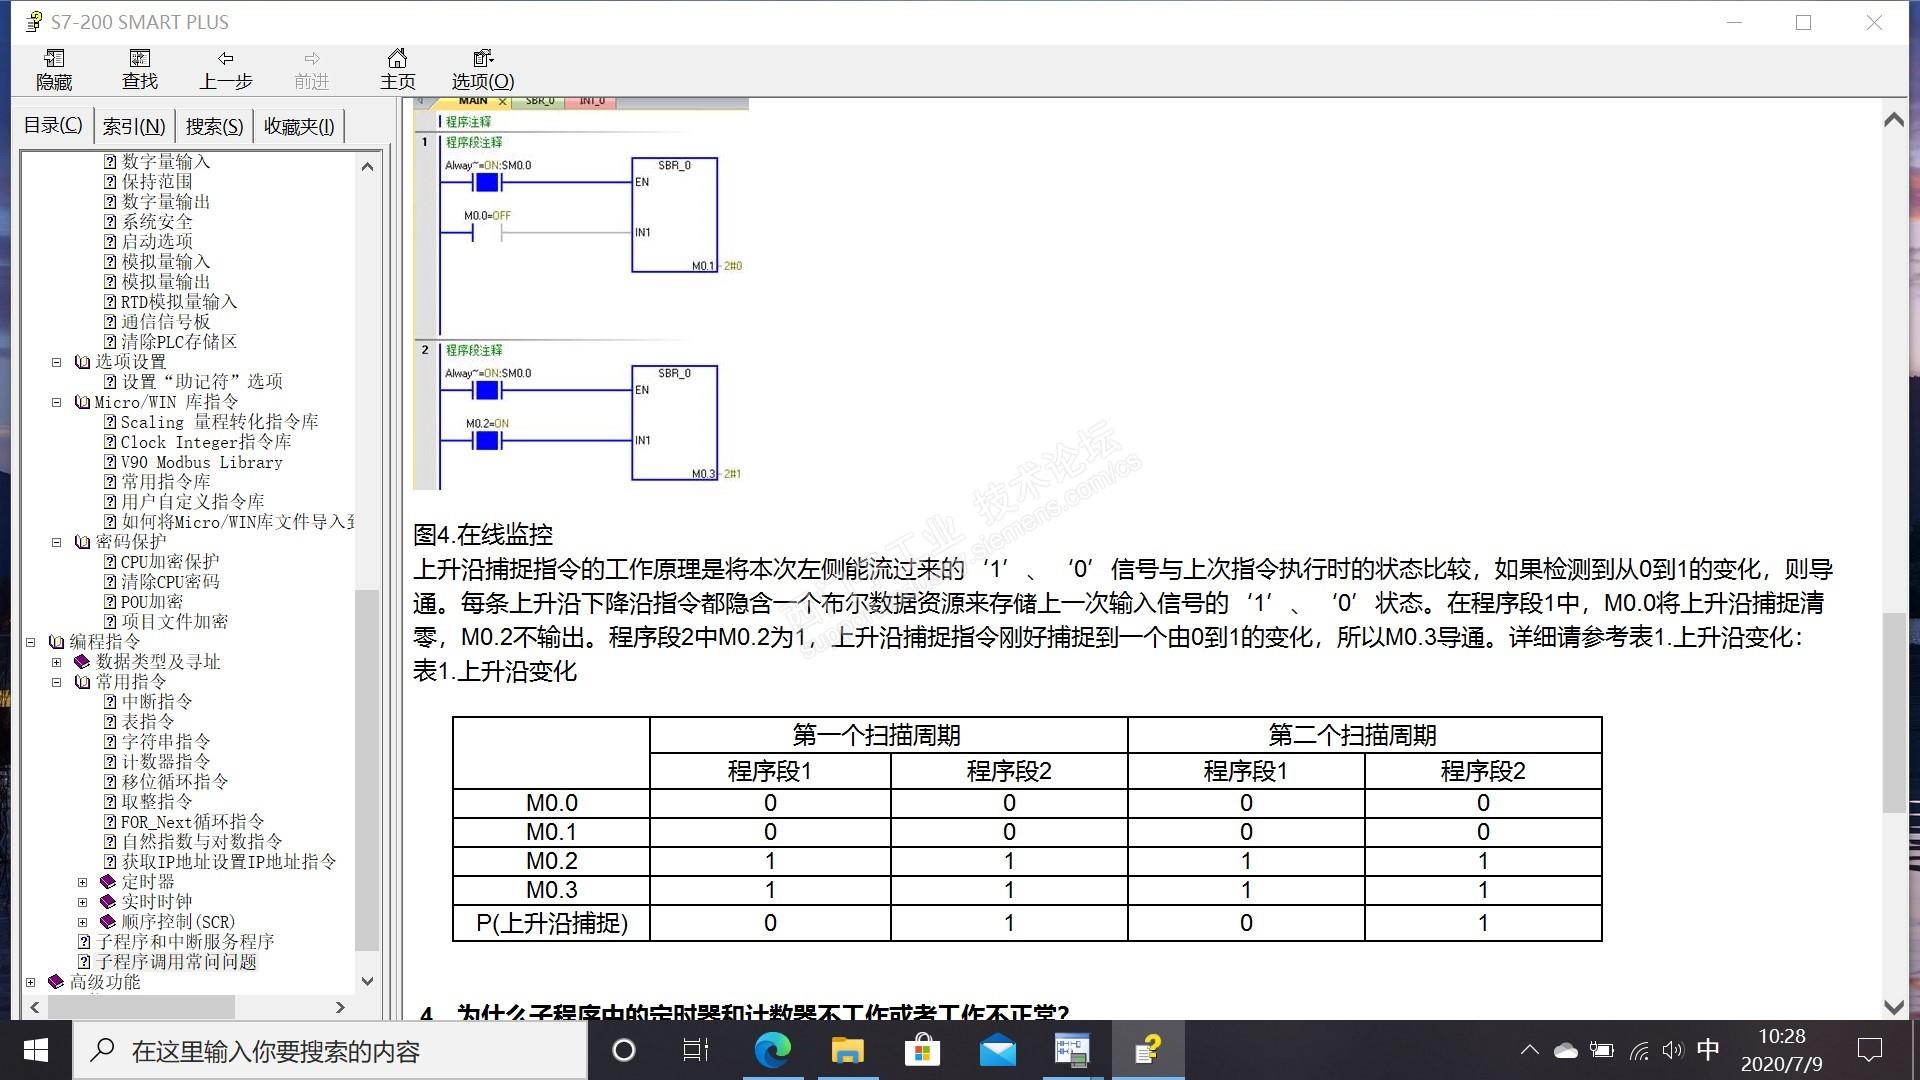Collapse the 常用指令 tree node
The image size is (1920, 1080).
[x=57, y=682]
